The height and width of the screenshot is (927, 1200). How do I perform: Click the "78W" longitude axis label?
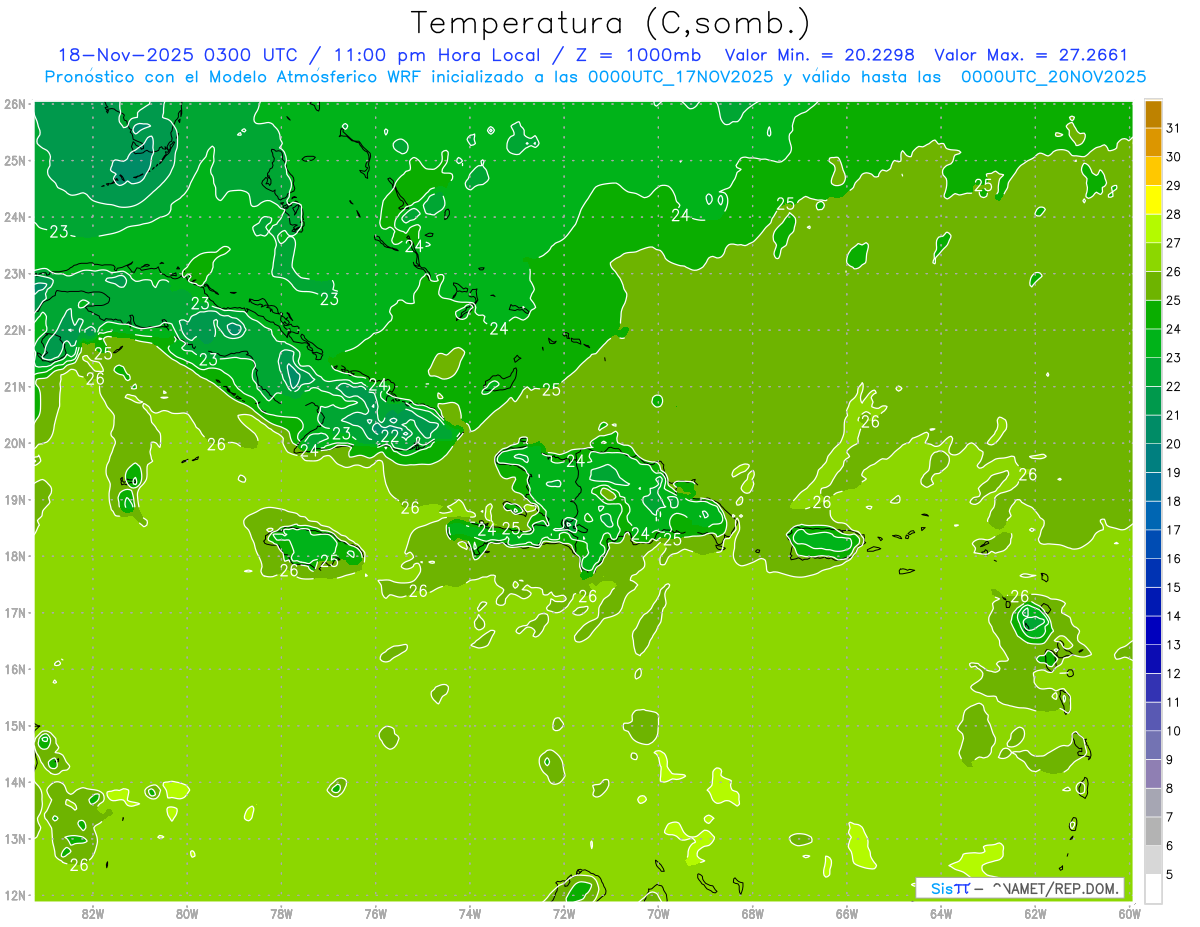pos(281,913)
